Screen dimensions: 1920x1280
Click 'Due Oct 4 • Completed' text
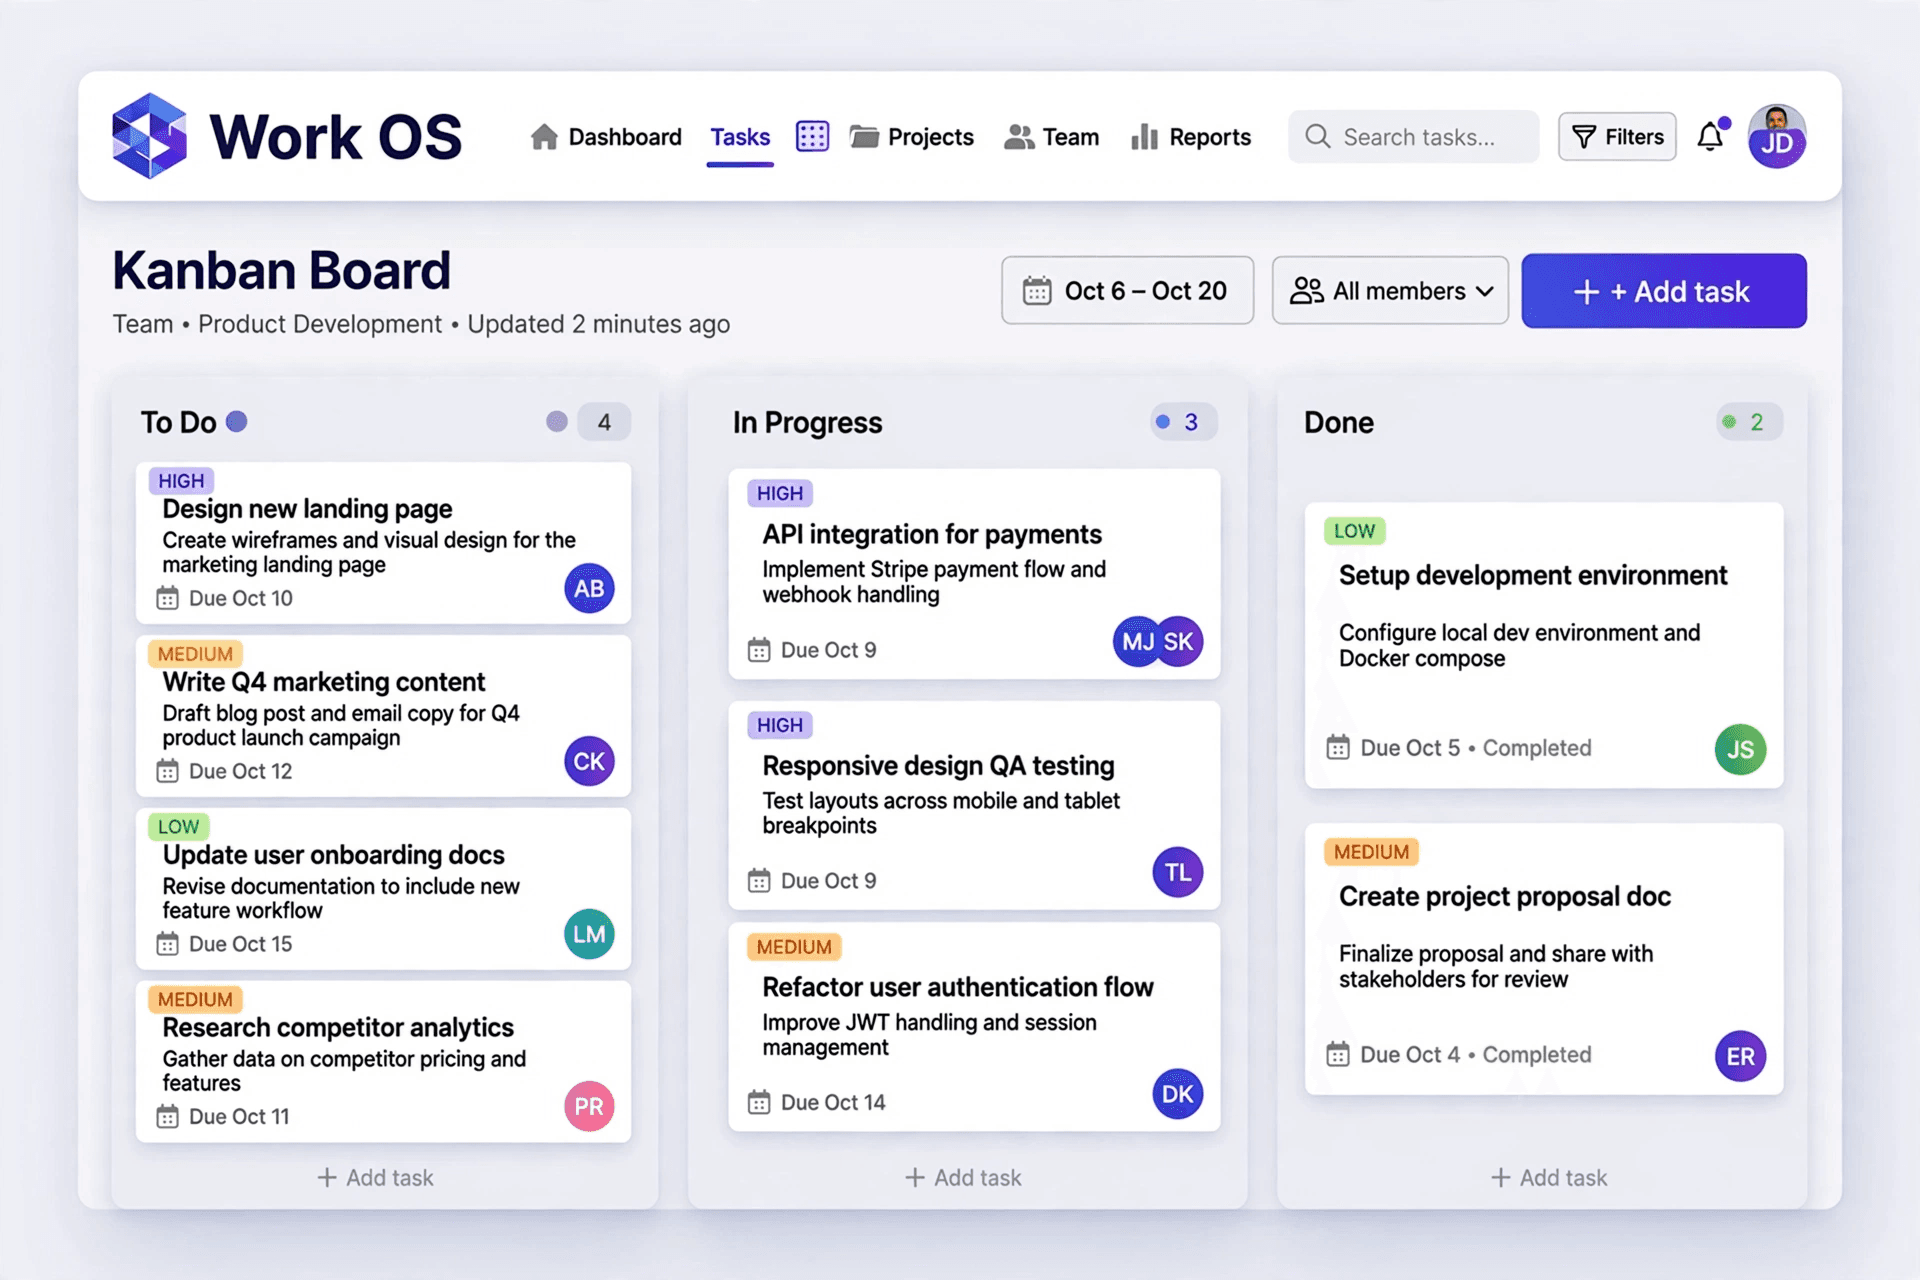(1475, 1055)
